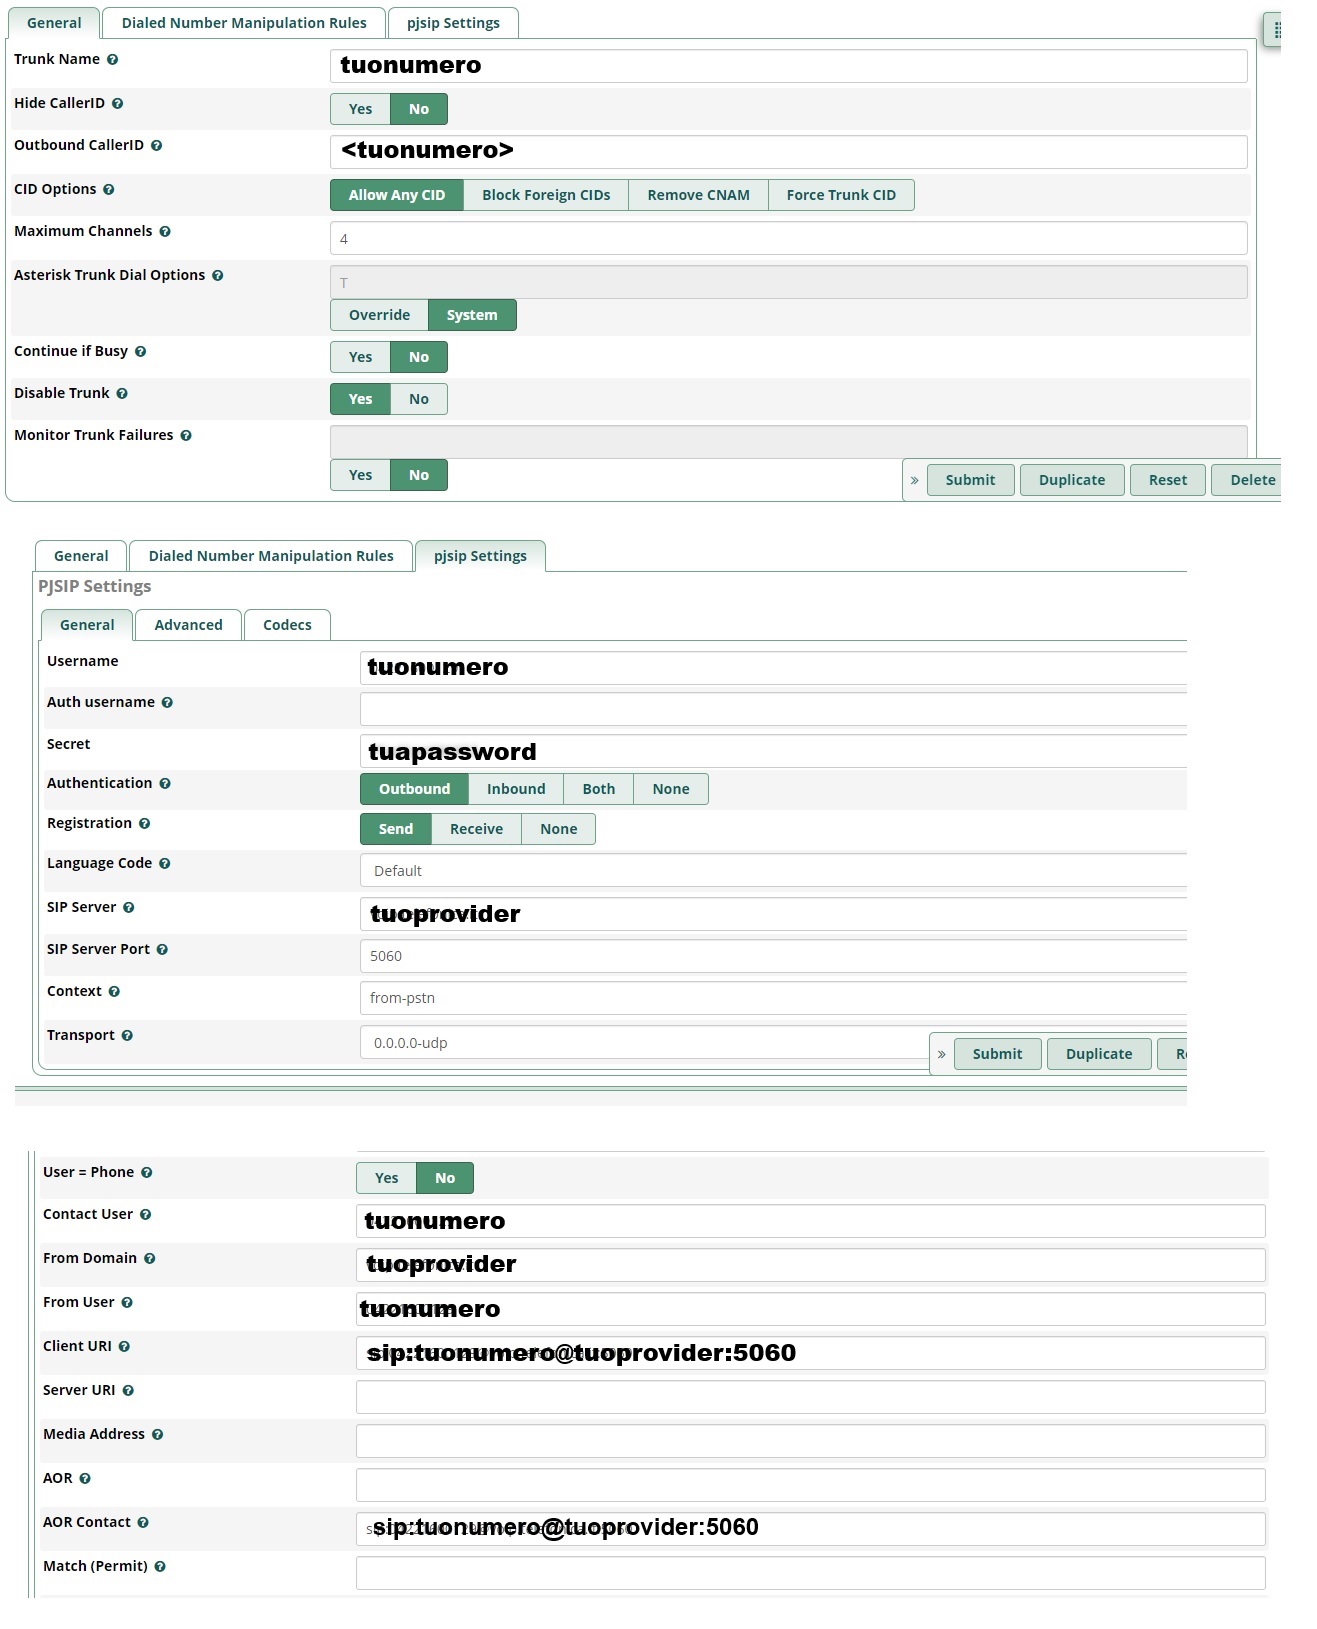The image size is (1317, 1629).
Task: Click the Maximum Channels input field
Action: tap(787, 239)
